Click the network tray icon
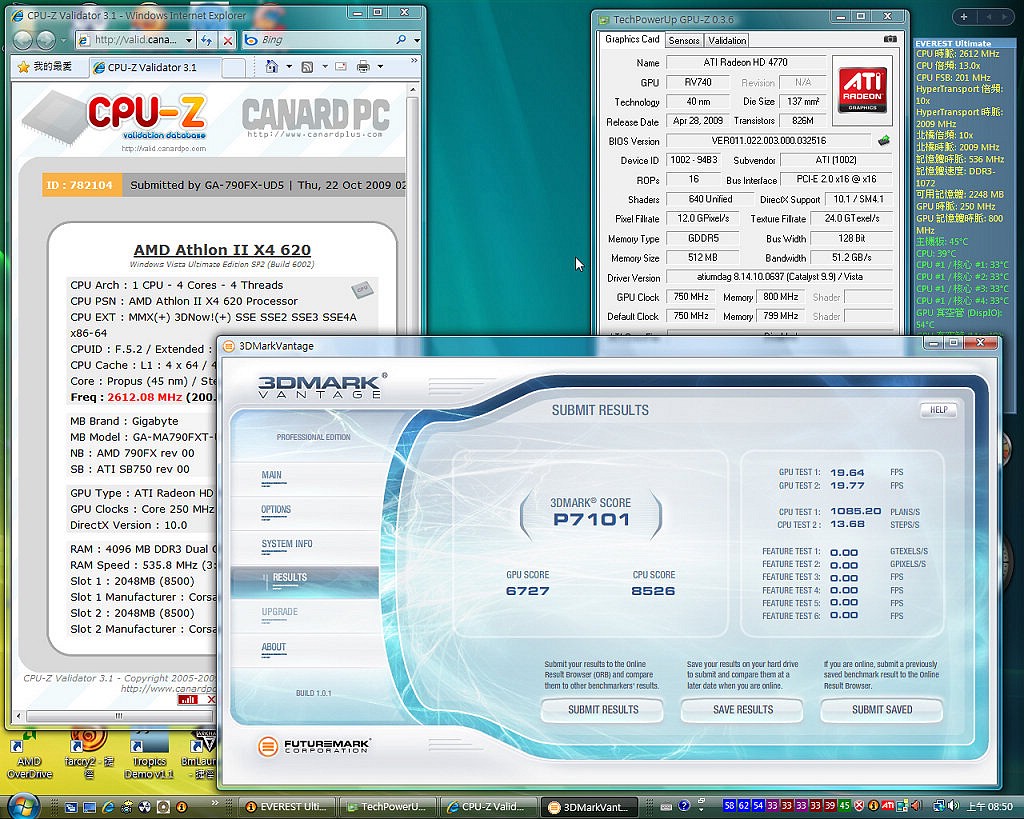1024x819 pixels. tap(939, 806)
